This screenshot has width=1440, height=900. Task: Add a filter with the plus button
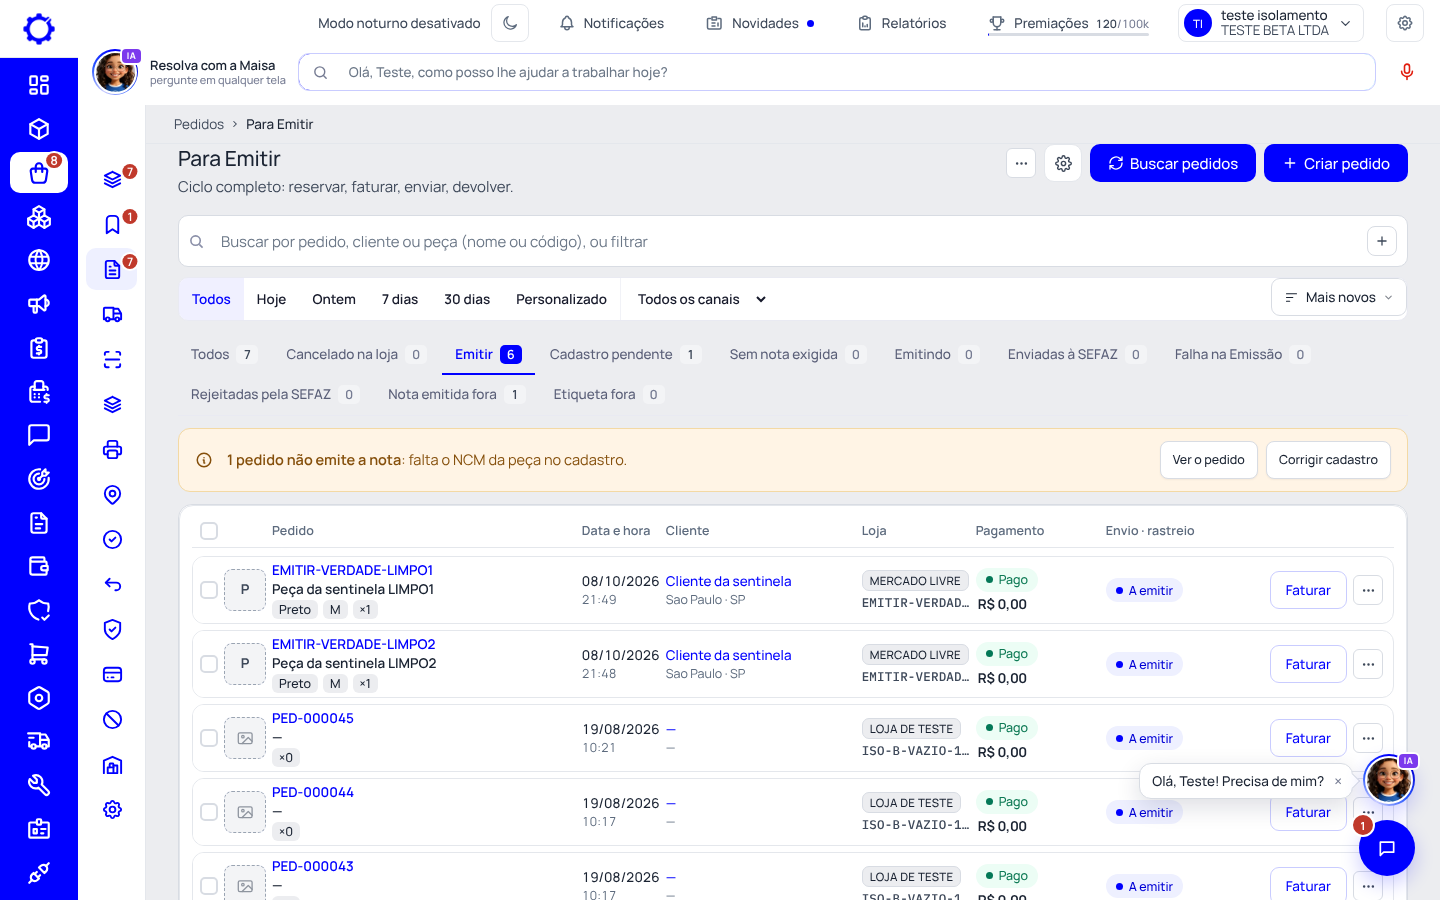click(x=1382, y=241)
